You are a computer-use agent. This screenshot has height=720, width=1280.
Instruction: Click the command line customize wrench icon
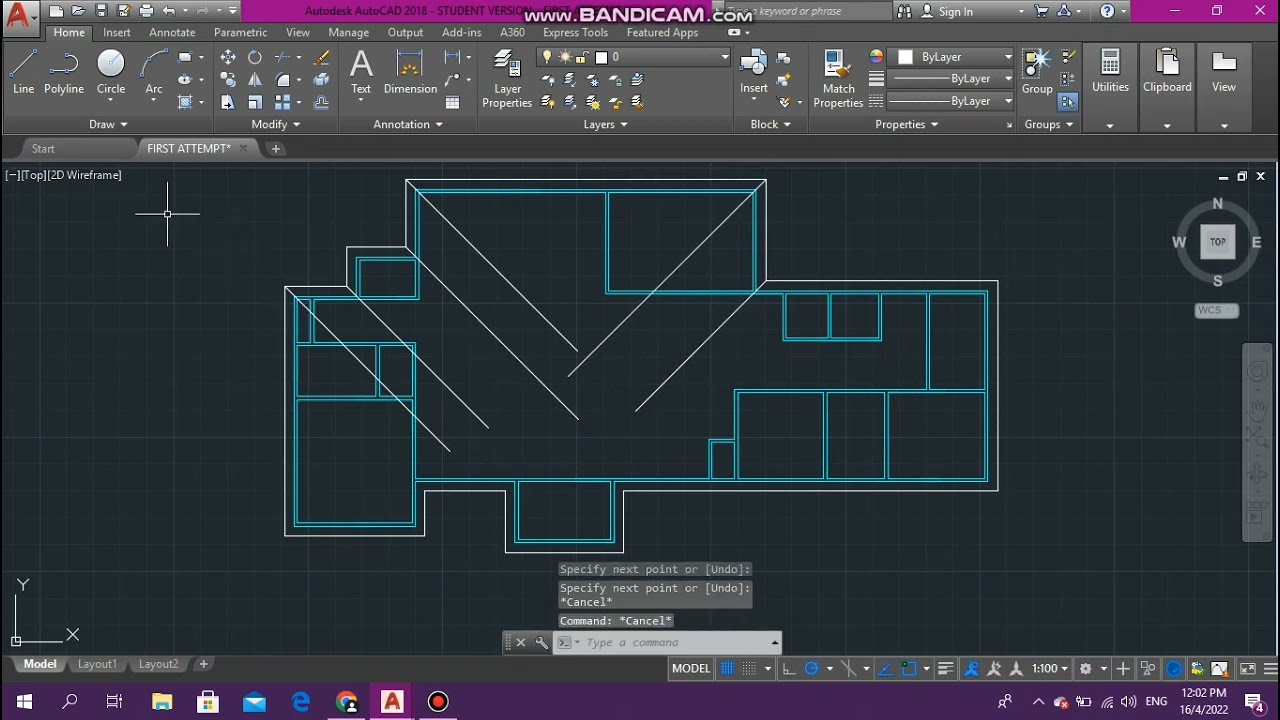[x=541, y=643]
